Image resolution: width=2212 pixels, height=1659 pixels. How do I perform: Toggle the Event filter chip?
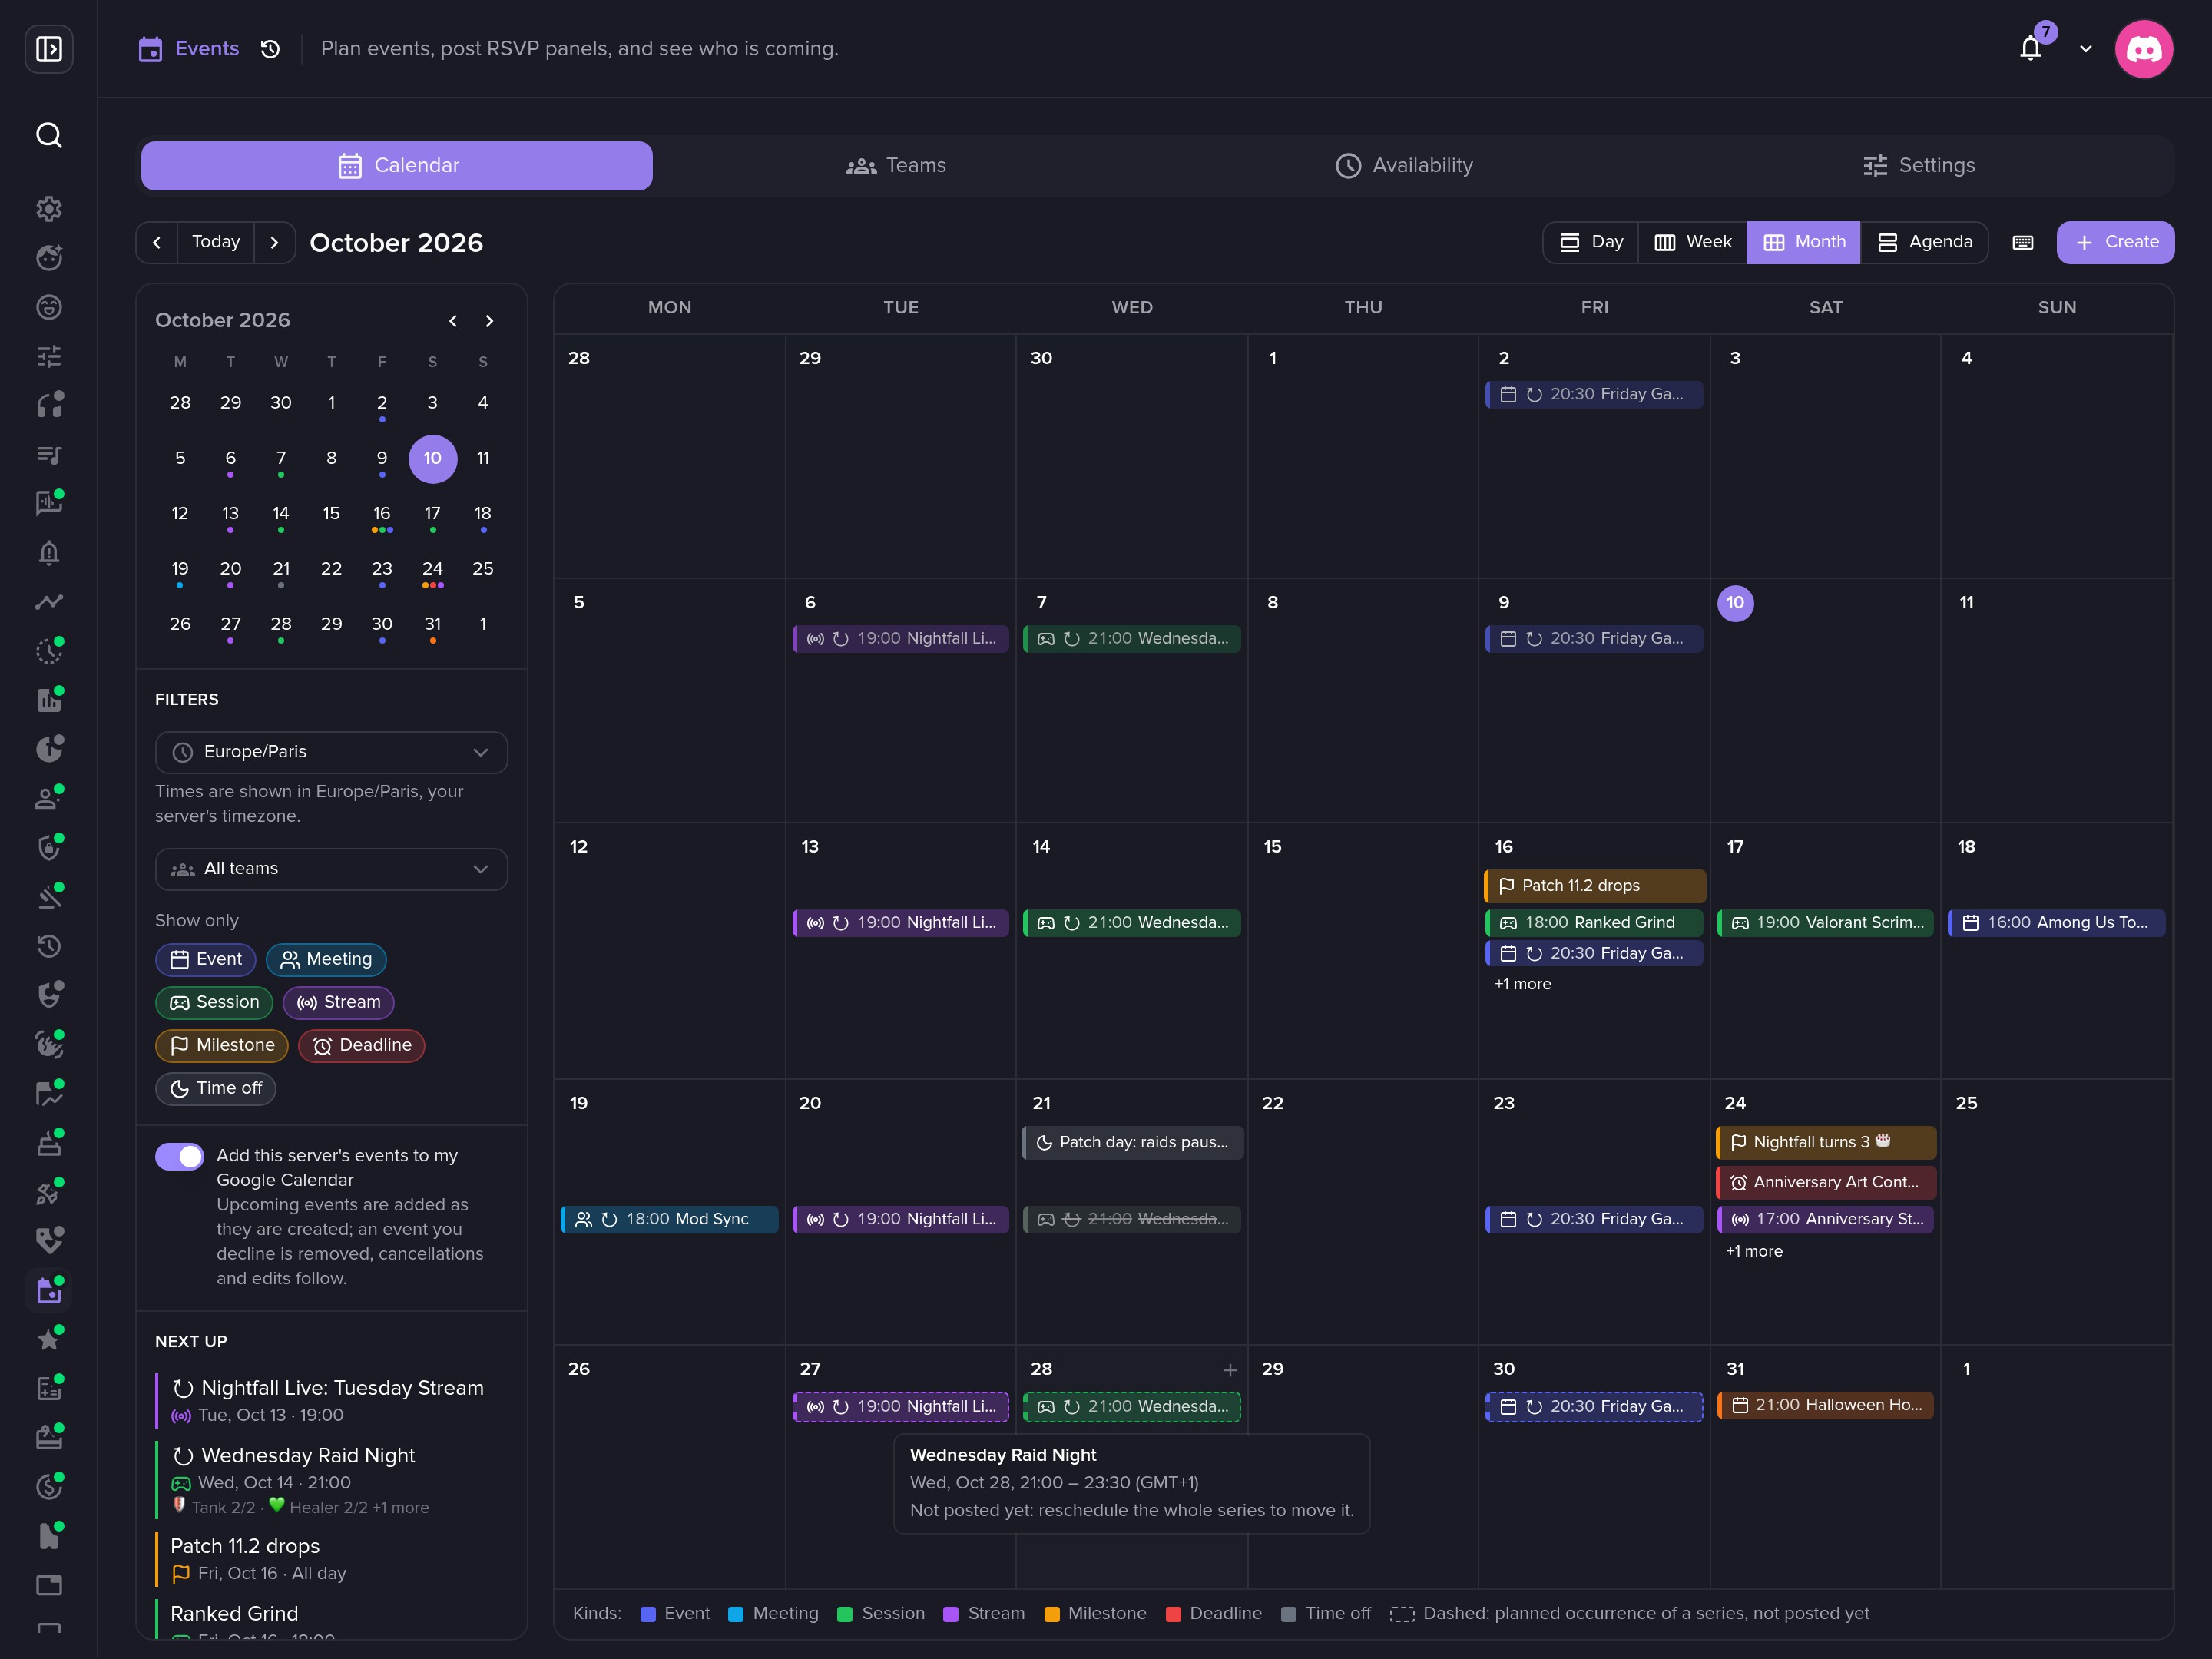tap(206, 960)
